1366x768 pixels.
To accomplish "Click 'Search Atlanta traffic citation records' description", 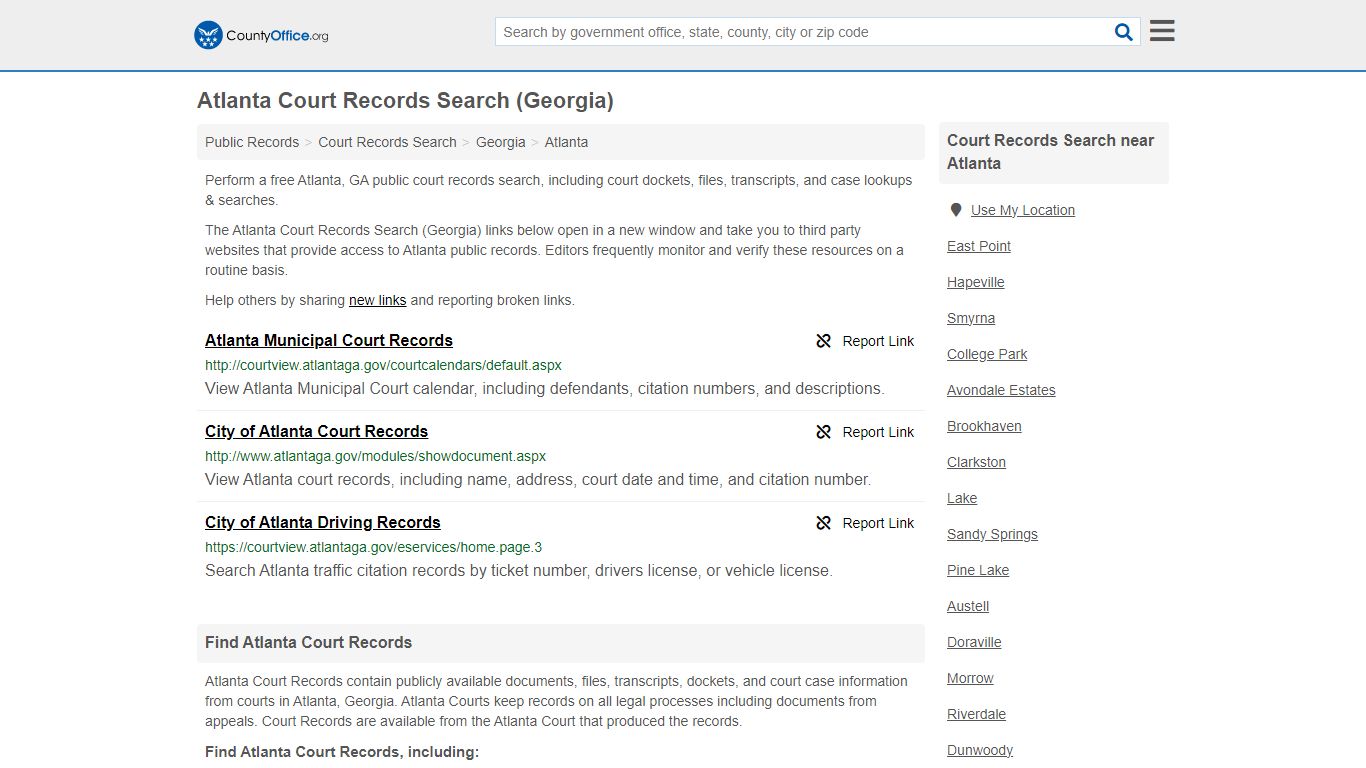I will 518,570.
